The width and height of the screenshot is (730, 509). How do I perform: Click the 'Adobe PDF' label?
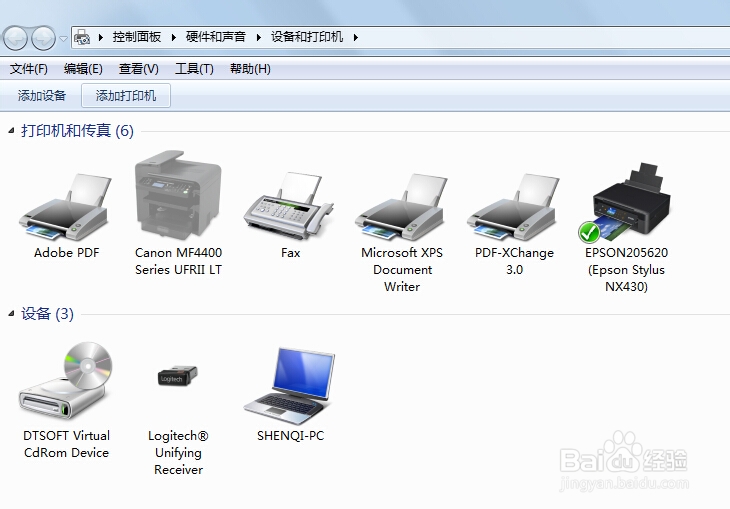(67, 253)
